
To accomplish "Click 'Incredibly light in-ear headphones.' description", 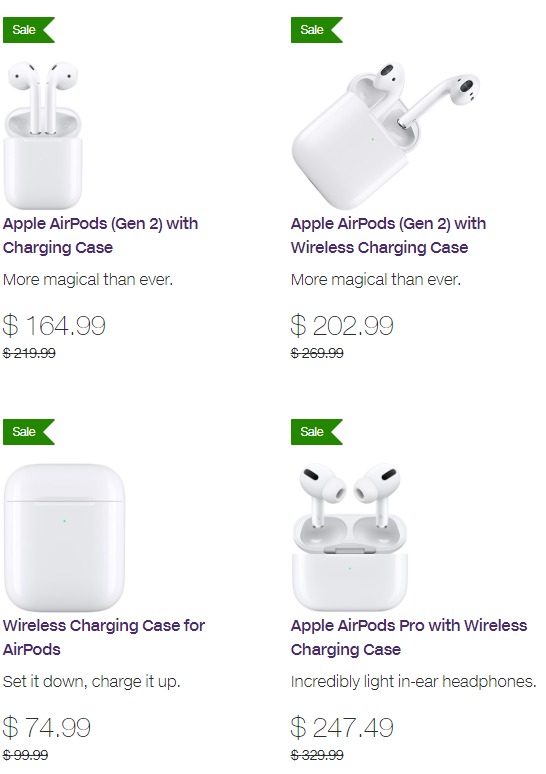I will pyautogui.click(x=414, y=682).
